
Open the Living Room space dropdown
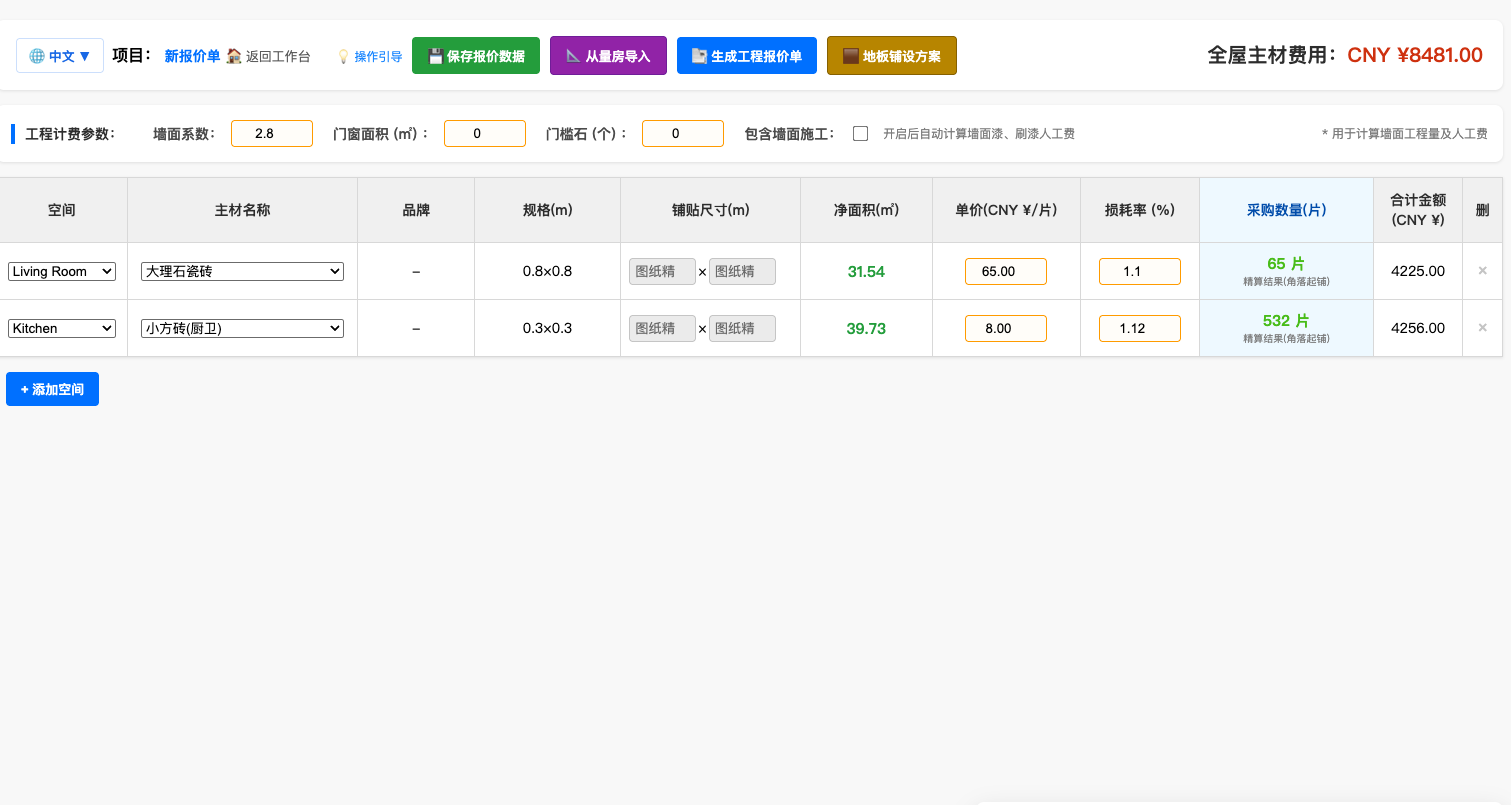tap(62, 271)
